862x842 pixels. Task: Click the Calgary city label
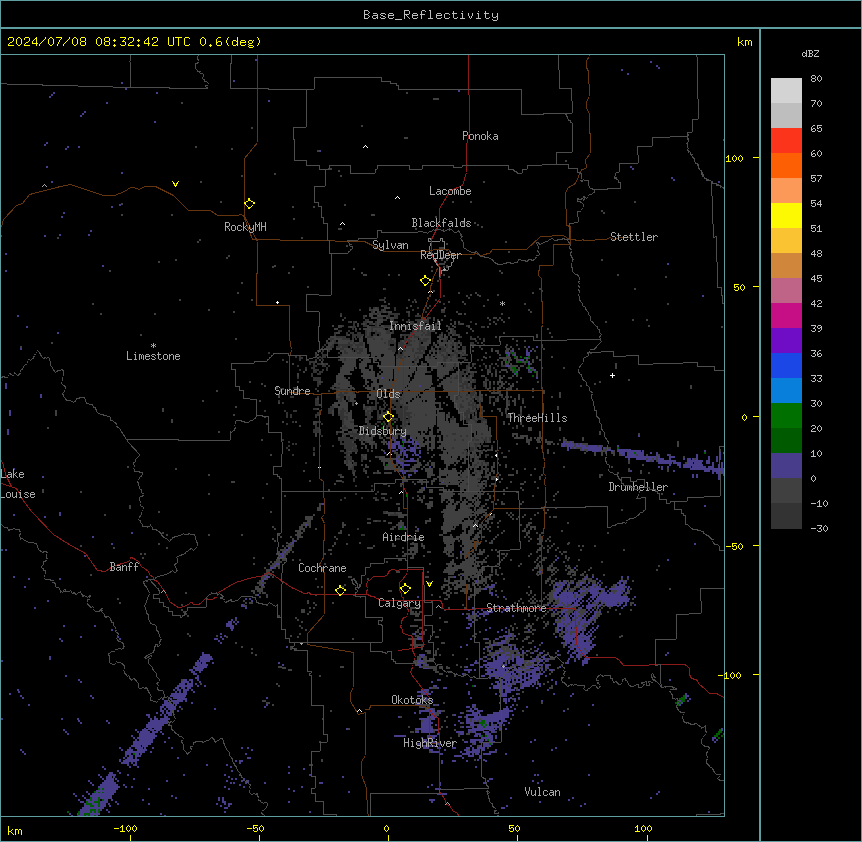click(400, 603)
